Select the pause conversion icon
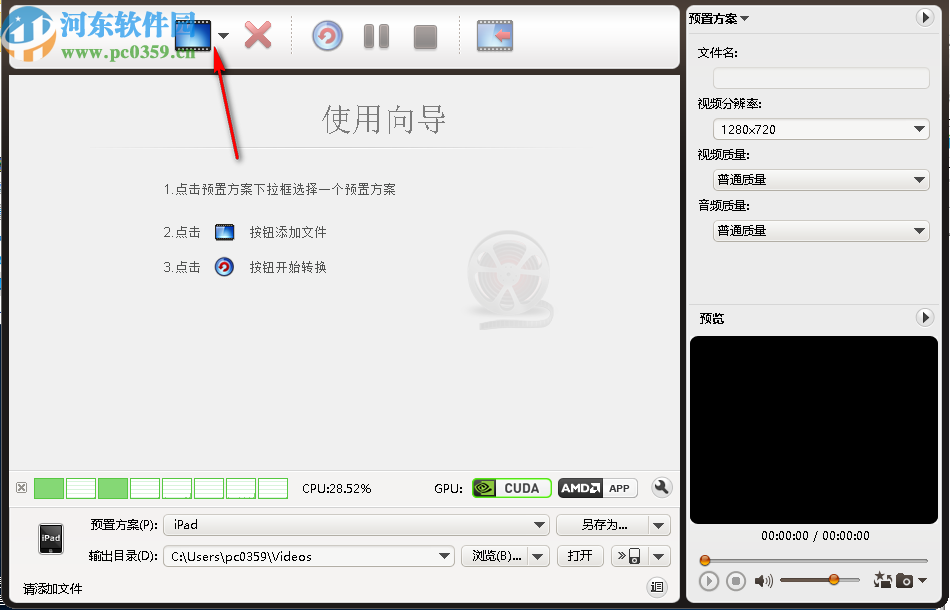Image resolution: width=950 pixels, height=610 pixels. (x=376, y=35)
